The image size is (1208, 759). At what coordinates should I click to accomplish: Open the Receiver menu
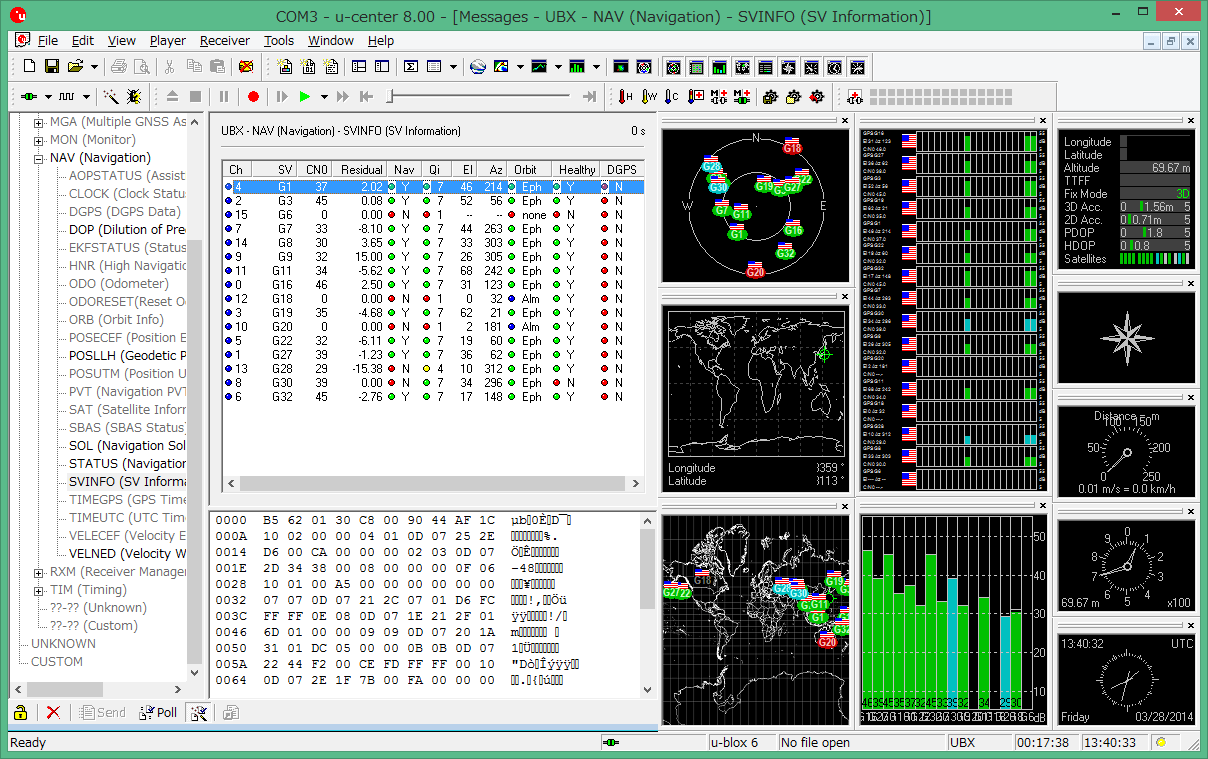tap(225, 40)
